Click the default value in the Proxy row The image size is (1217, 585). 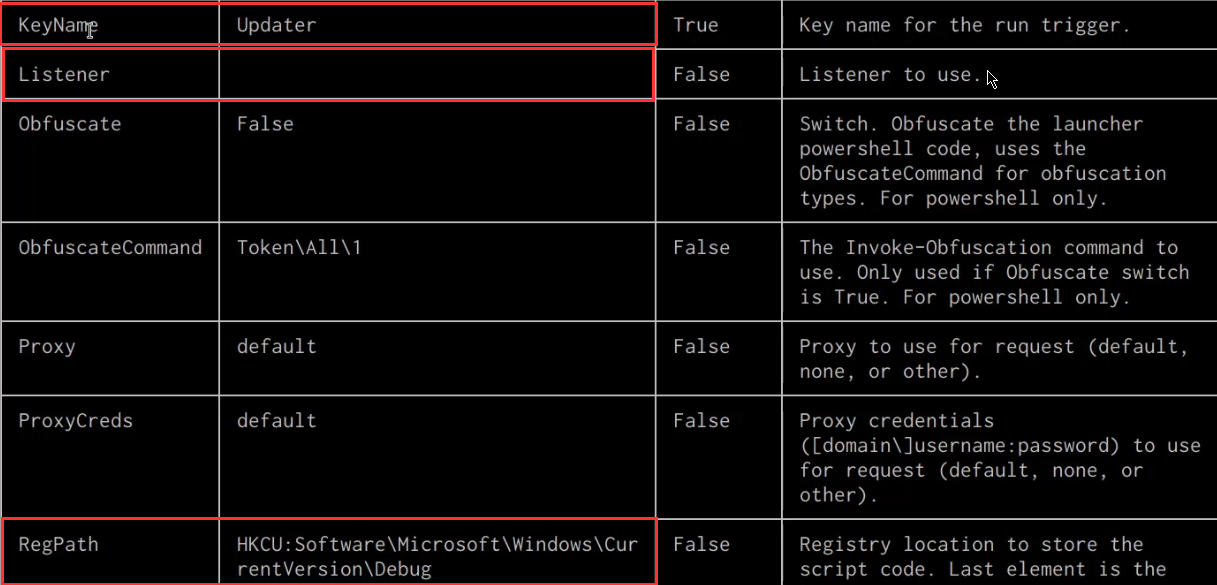[276, 346]
